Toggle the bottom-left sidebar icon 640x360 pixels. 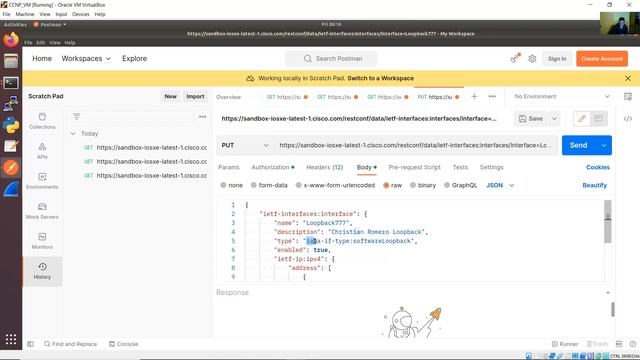click(x=30, y=344)
